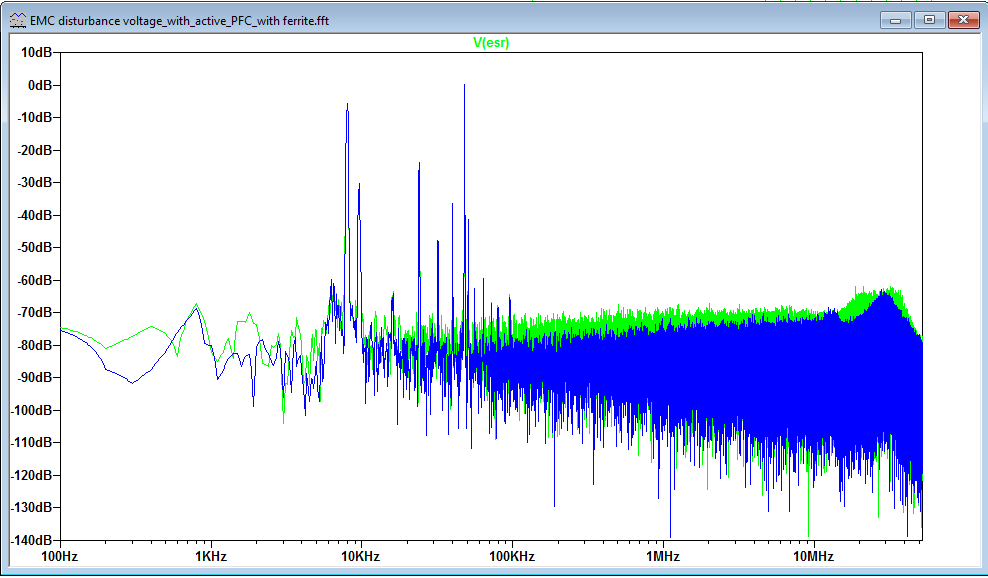This screenshot has height=578, width=988.
Task: Select the V(esr) trace label
Action: 491,42
